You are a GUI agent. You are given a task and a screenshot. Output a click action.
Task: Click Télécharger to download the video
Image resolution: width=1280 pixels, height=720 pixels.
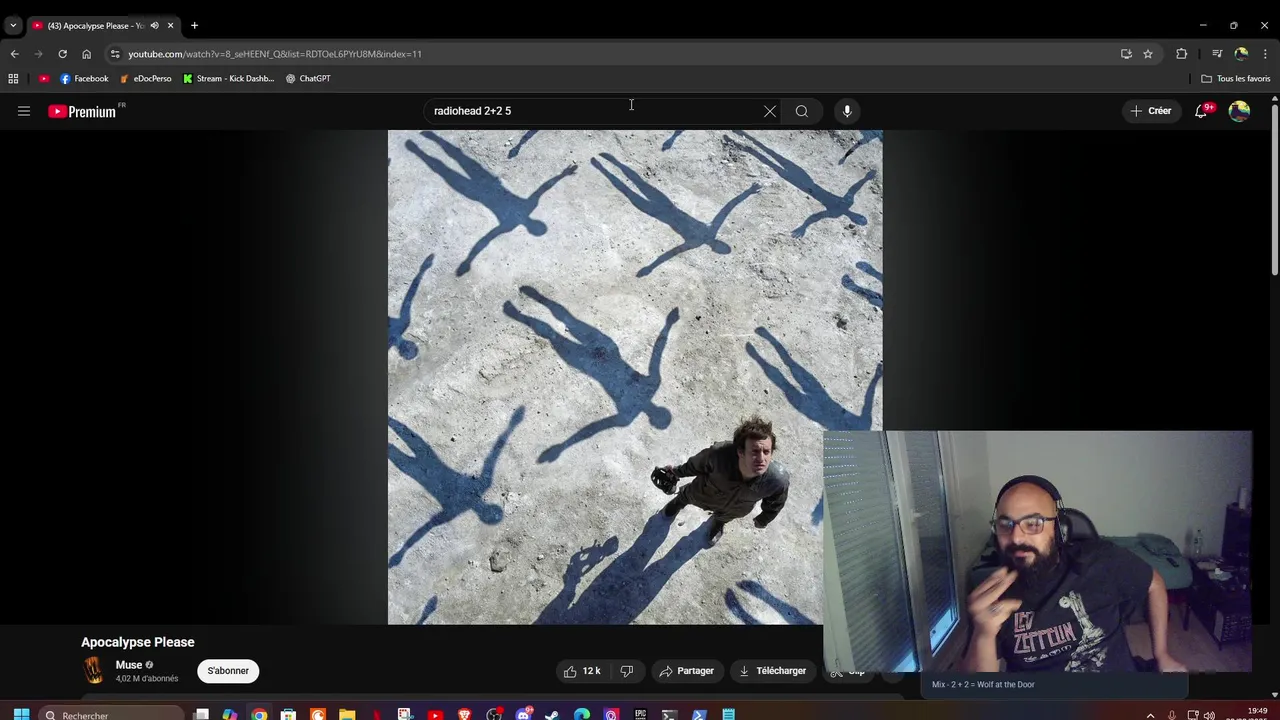[x=772, y=671]
